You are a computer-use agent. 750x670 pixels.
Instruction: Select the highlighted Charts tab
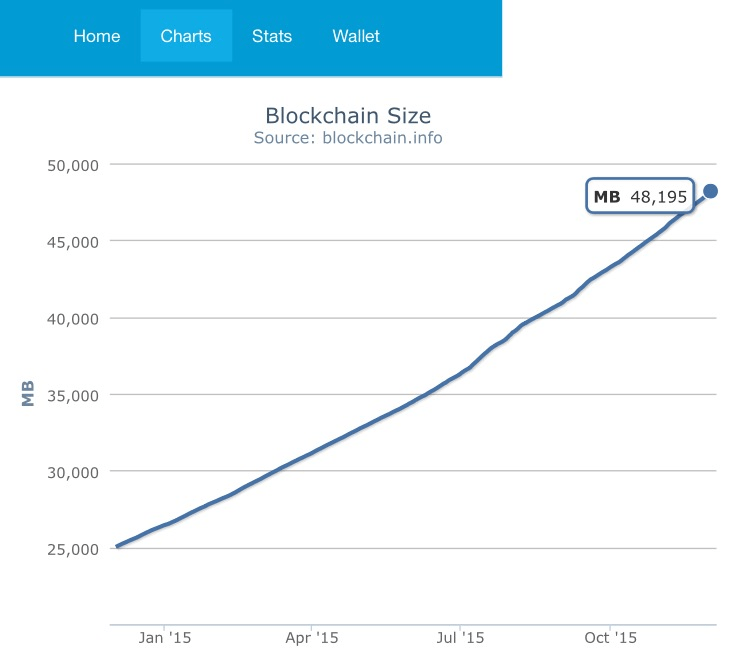click(x=186, y=36)
